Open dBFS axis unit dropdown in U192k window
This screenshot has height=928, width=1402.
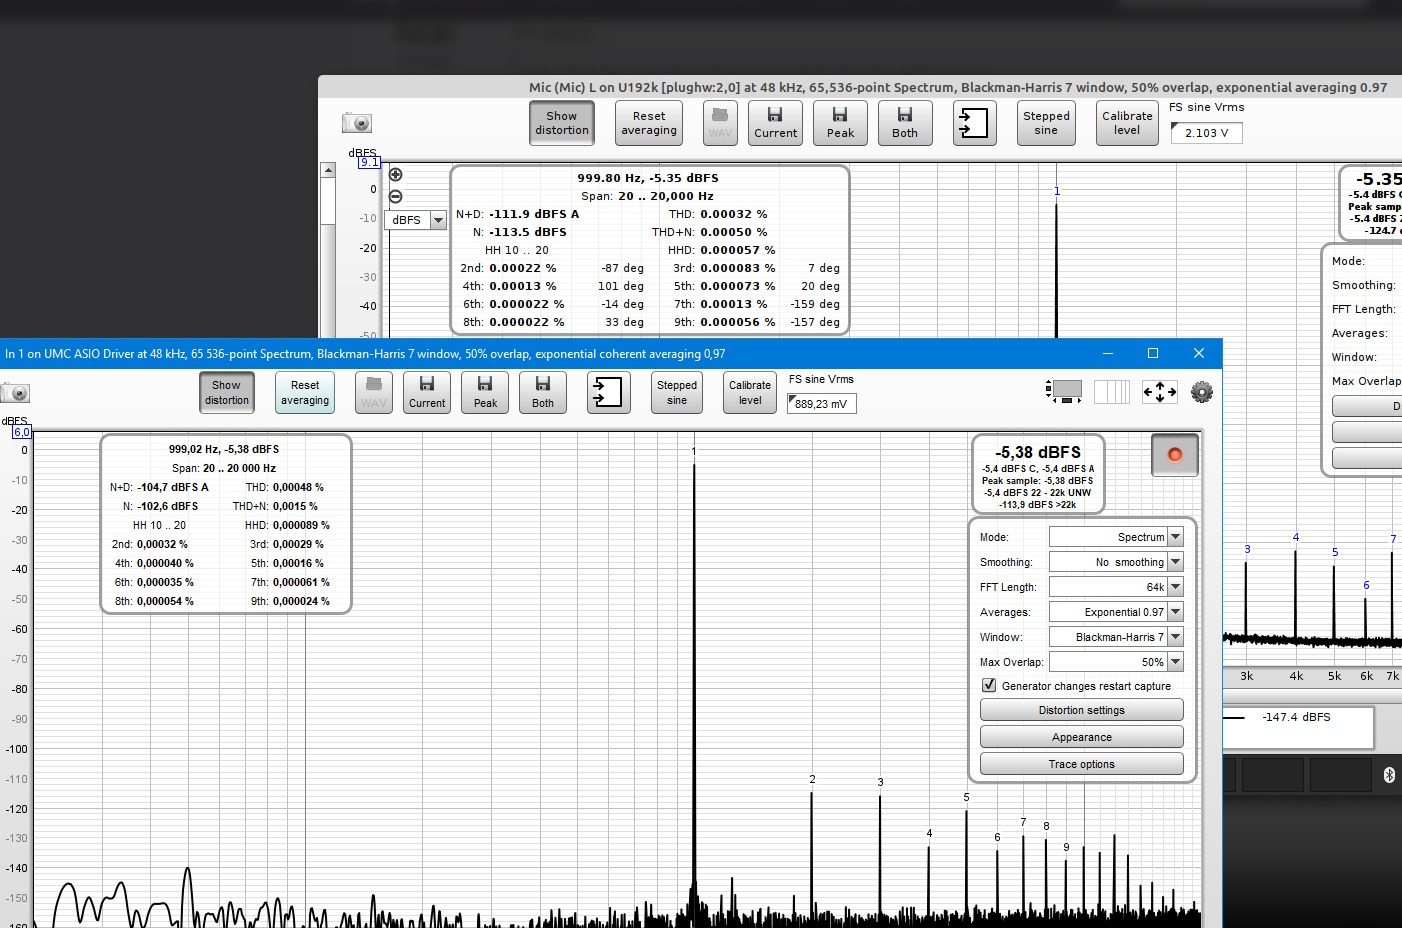tap(417, 220)
